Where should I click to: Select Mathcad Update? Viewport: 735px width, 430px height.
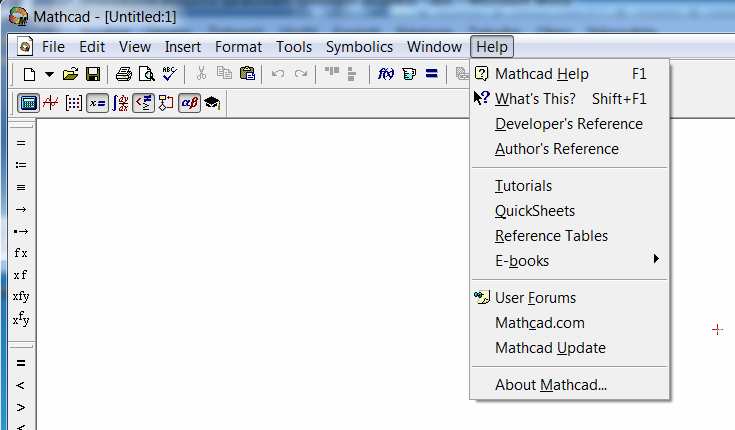coord(570,348)
